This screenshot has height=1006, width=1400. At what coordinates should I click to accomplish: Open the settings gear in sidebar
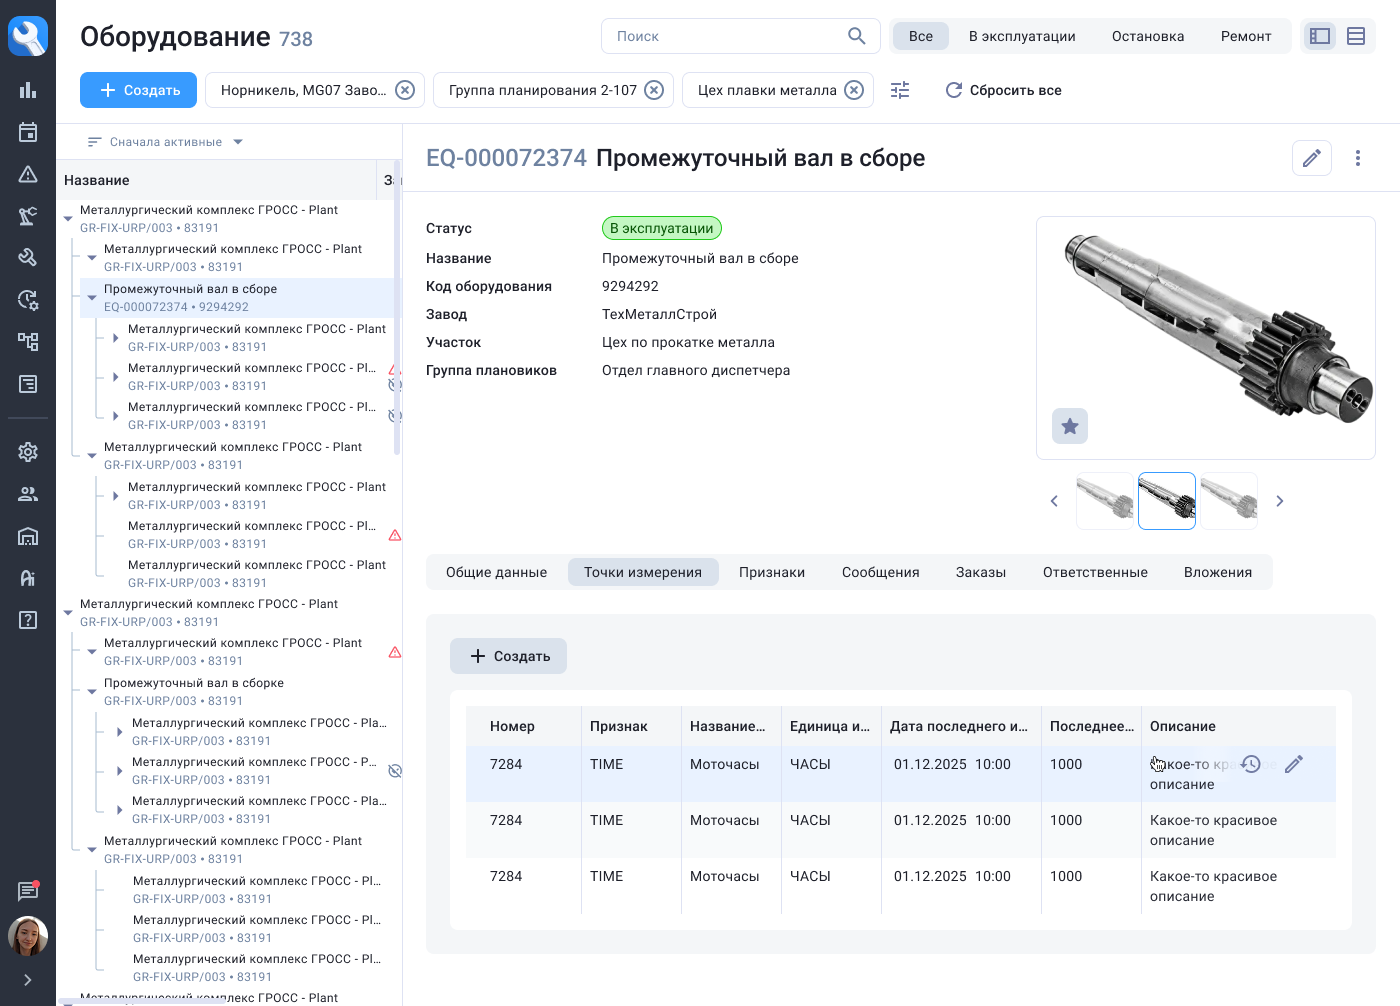pyautogui.click(x=28, y=452)
